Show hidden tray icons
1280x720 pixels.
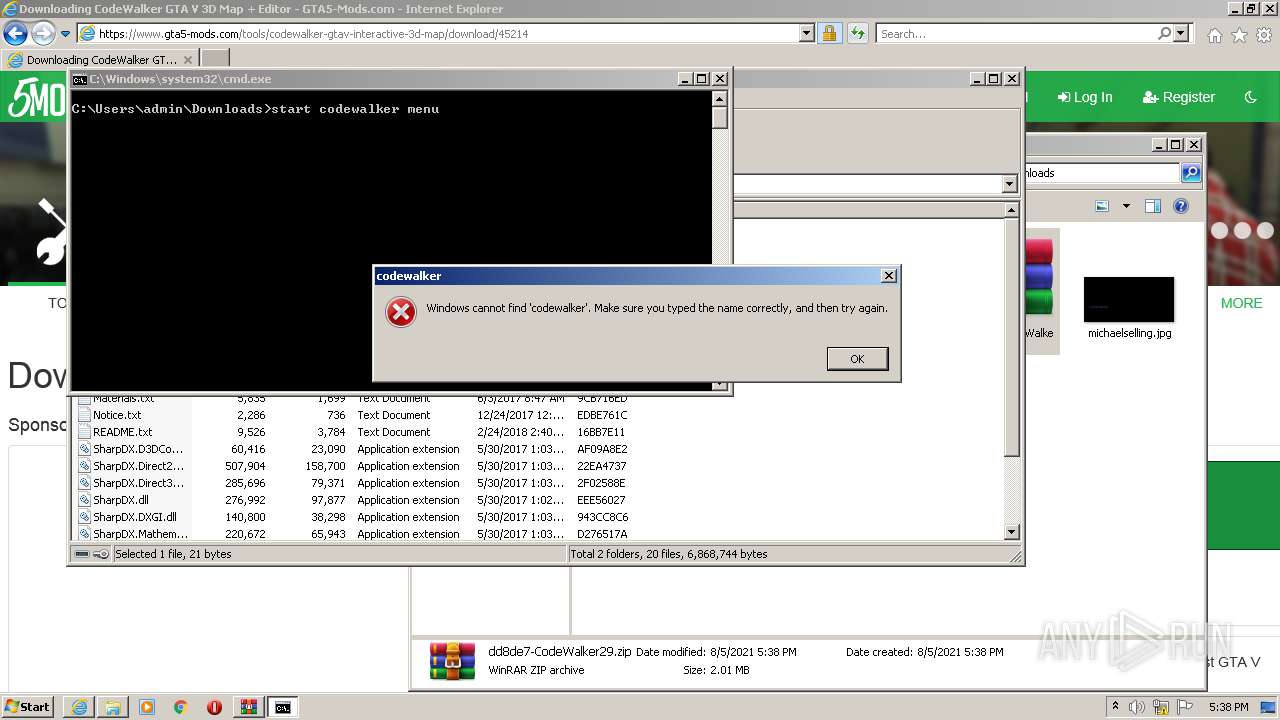coord(1115,707)
